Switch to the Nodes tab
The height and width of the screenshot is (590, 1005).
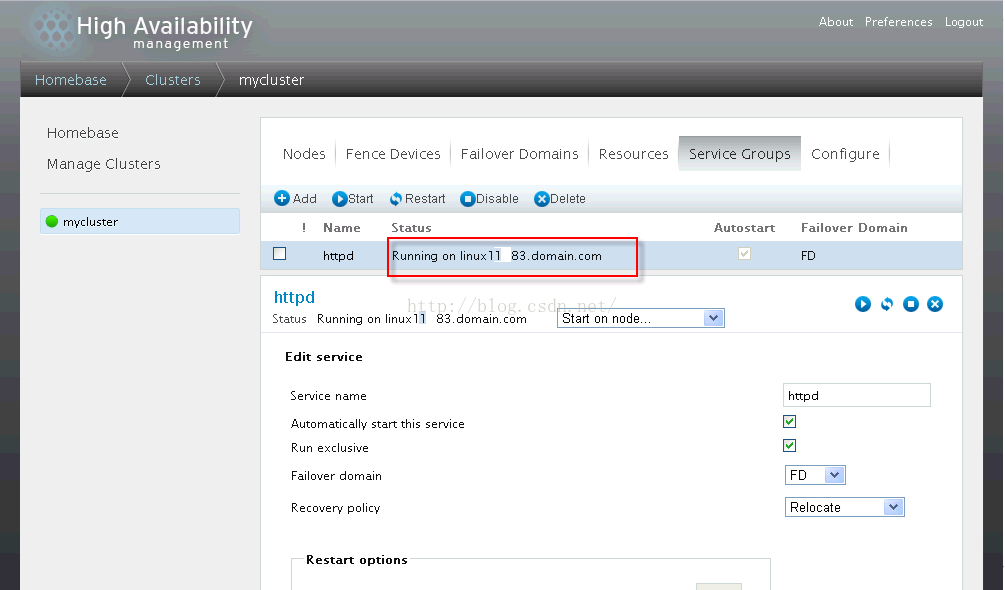(x=304, y=154)
